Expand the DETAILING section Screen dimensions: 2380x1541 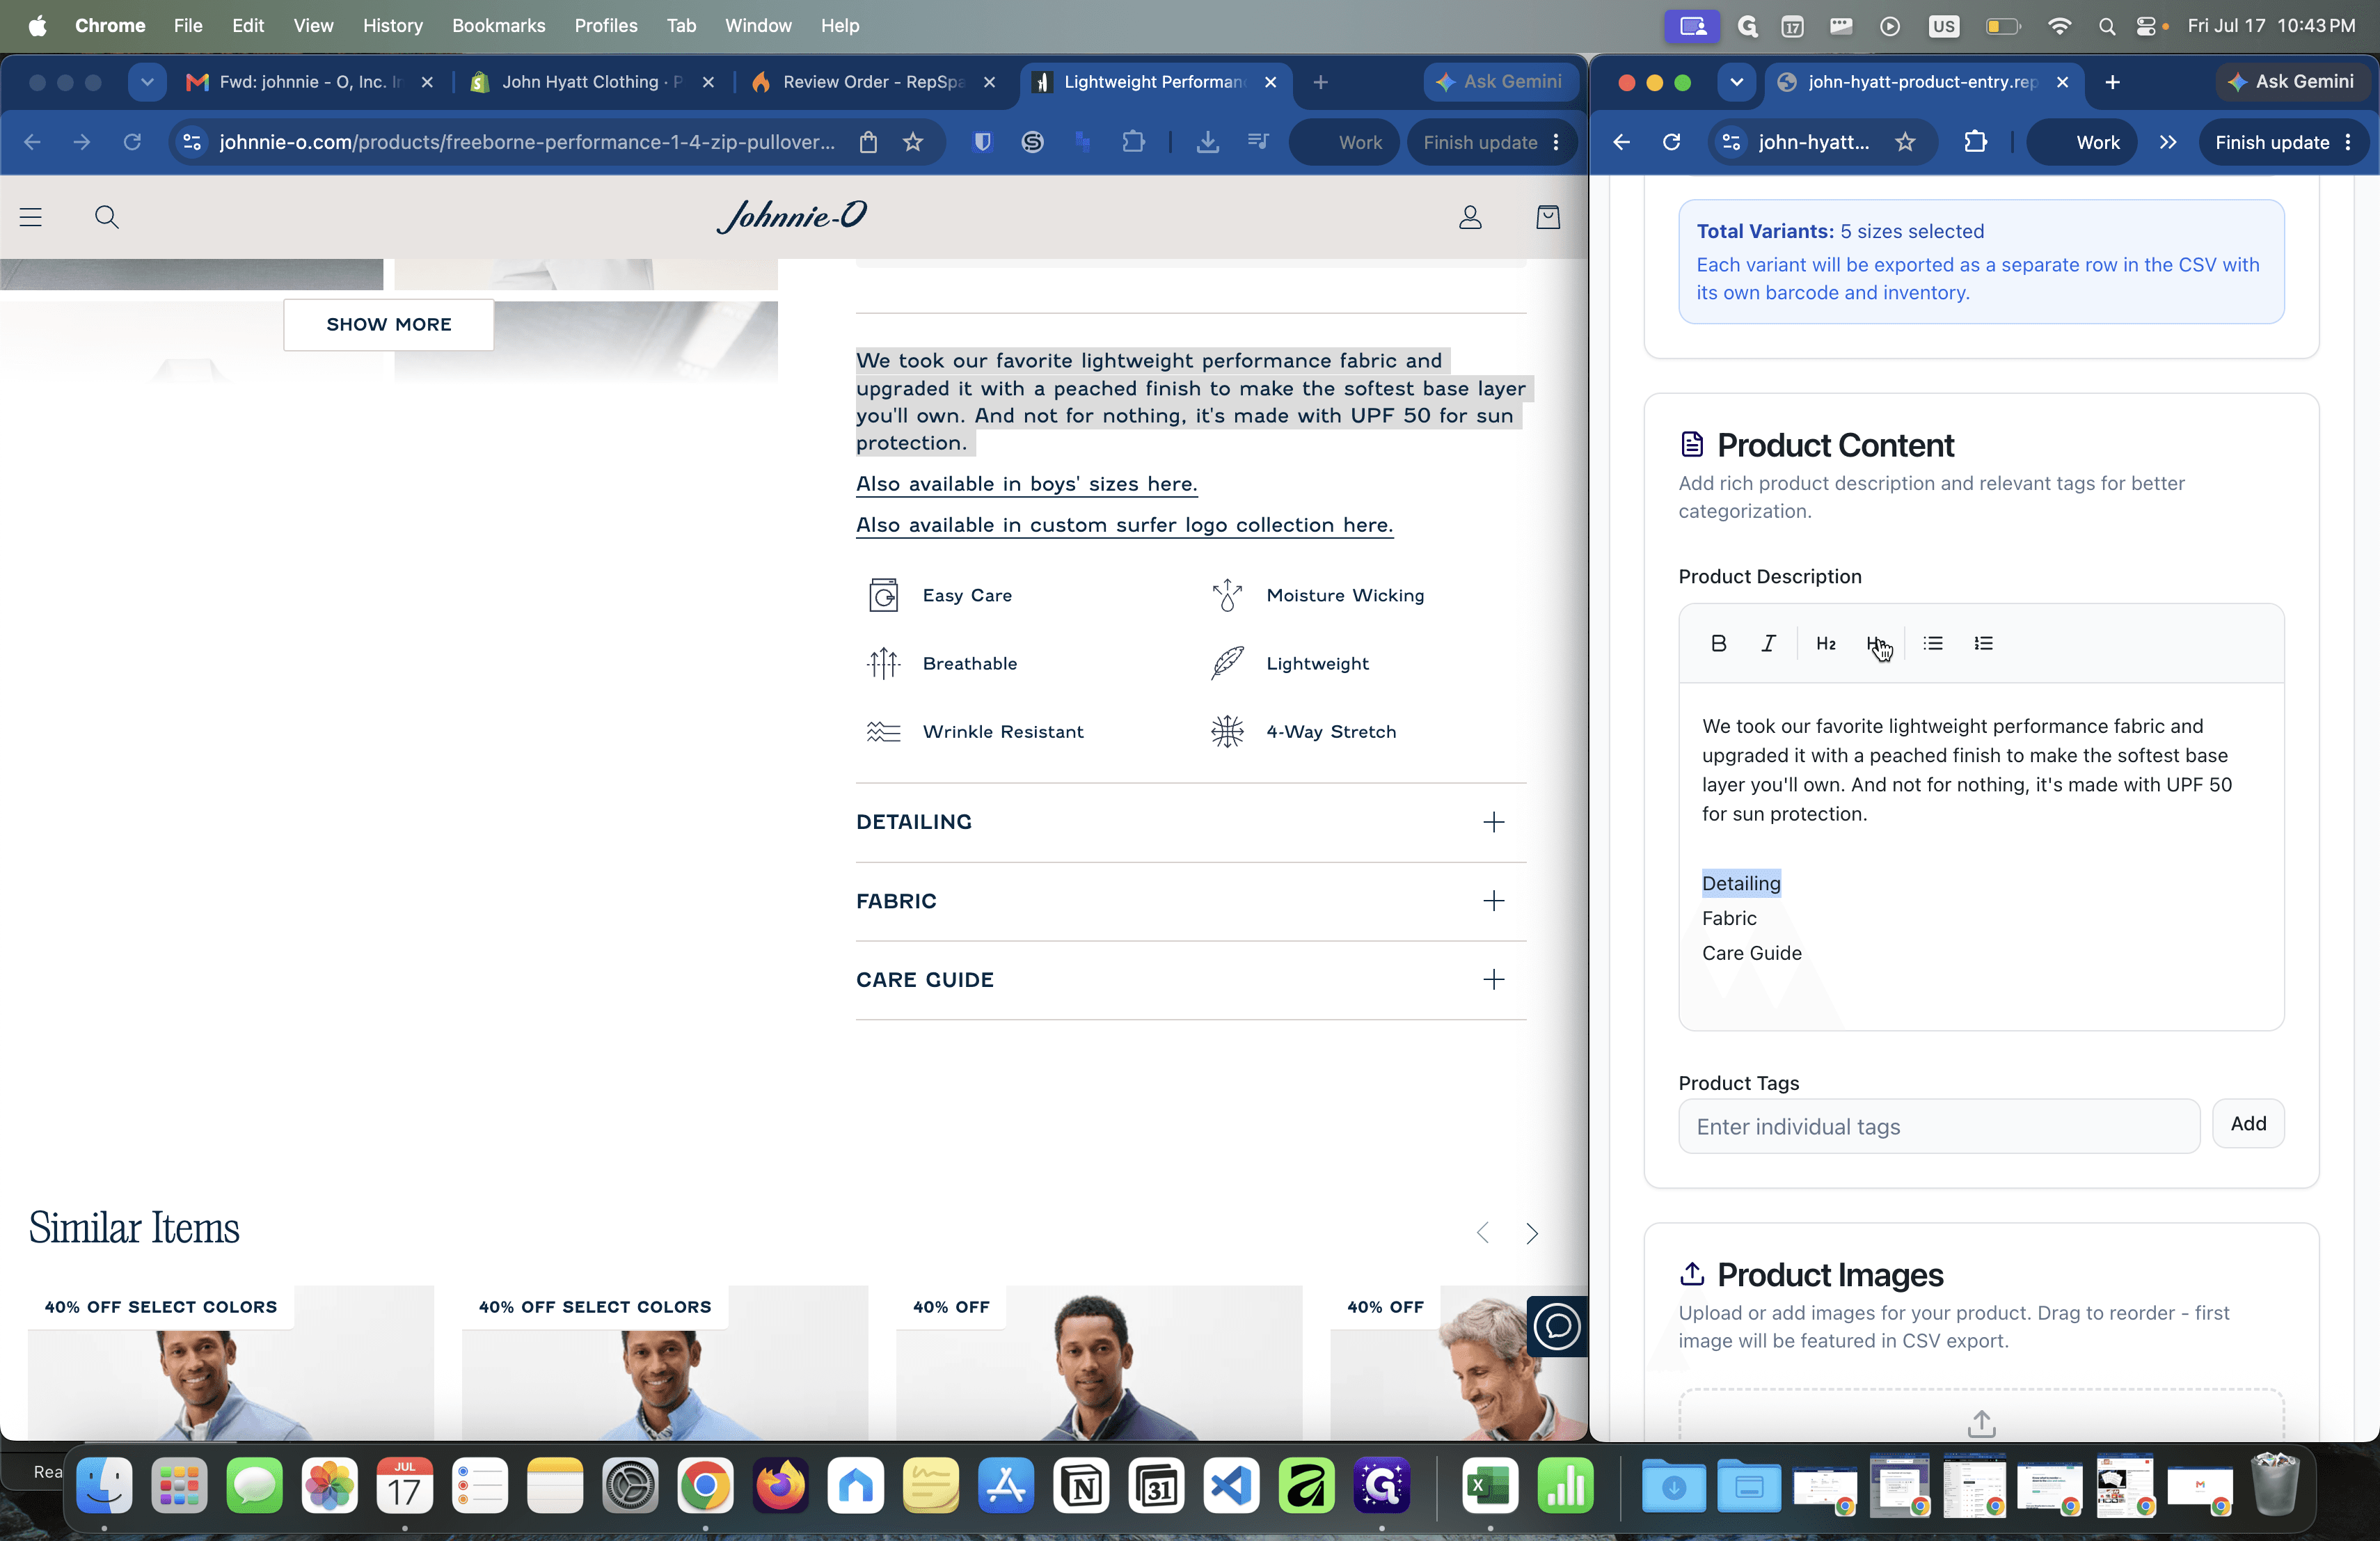pyautogui.click(x=1191, y=822)
